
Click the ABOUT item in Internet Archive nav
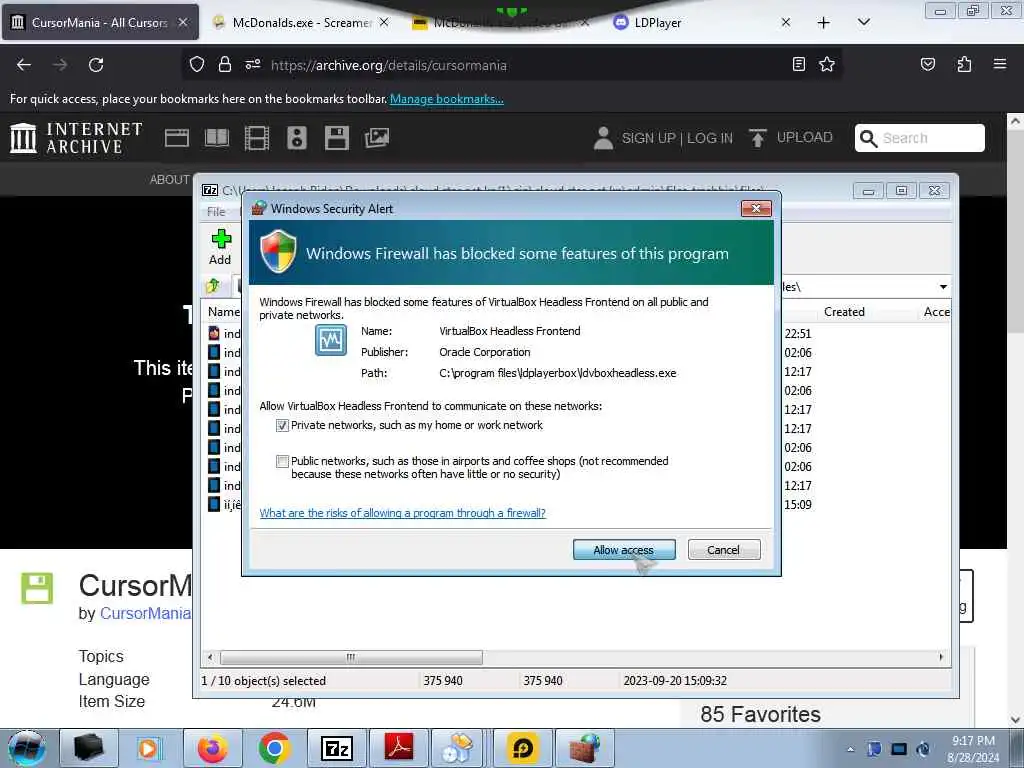pos(169,180)
